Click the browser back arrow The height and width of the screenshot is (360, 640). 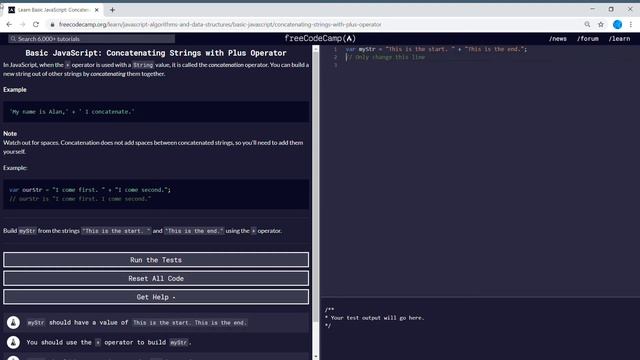(x=9, y=24)
